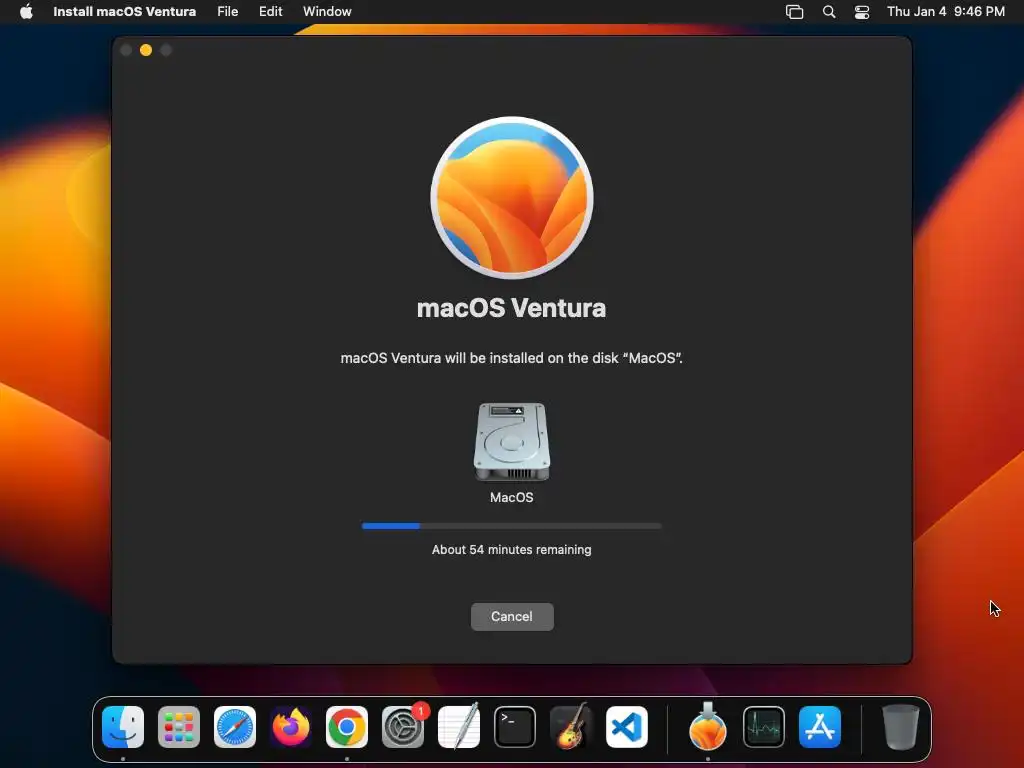Open Launchpad from the Dock
Screen dimensions: 1024x768
[179, 727]
